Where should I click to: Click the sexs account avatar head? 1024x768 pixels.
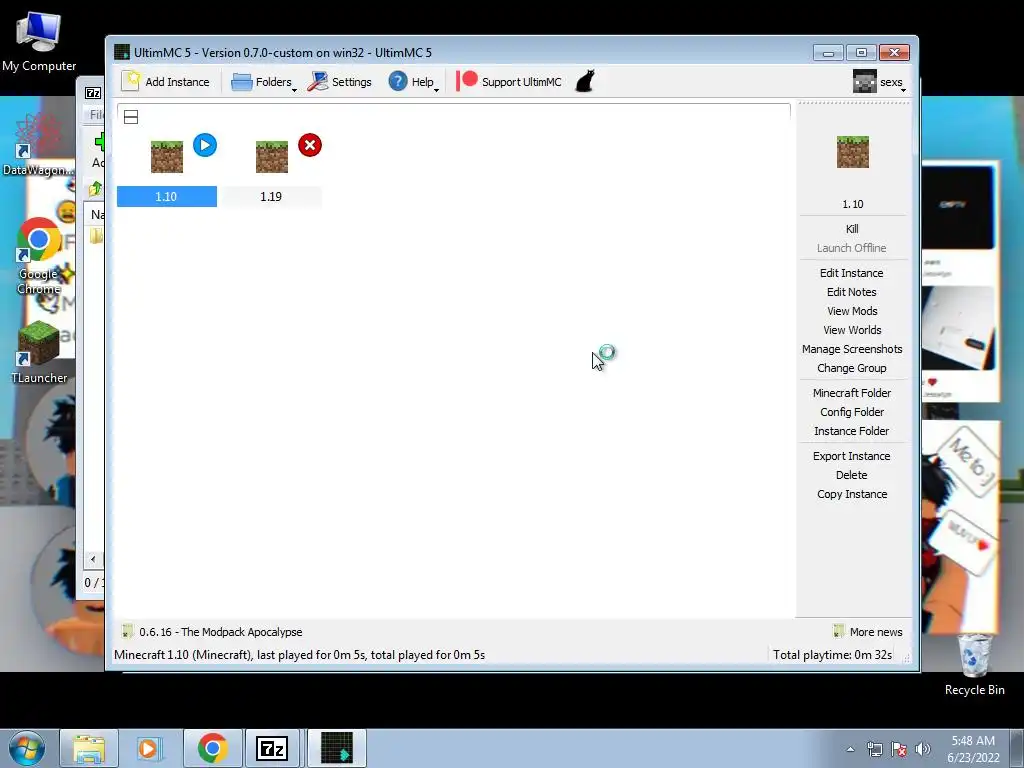(x=865, y=82)
